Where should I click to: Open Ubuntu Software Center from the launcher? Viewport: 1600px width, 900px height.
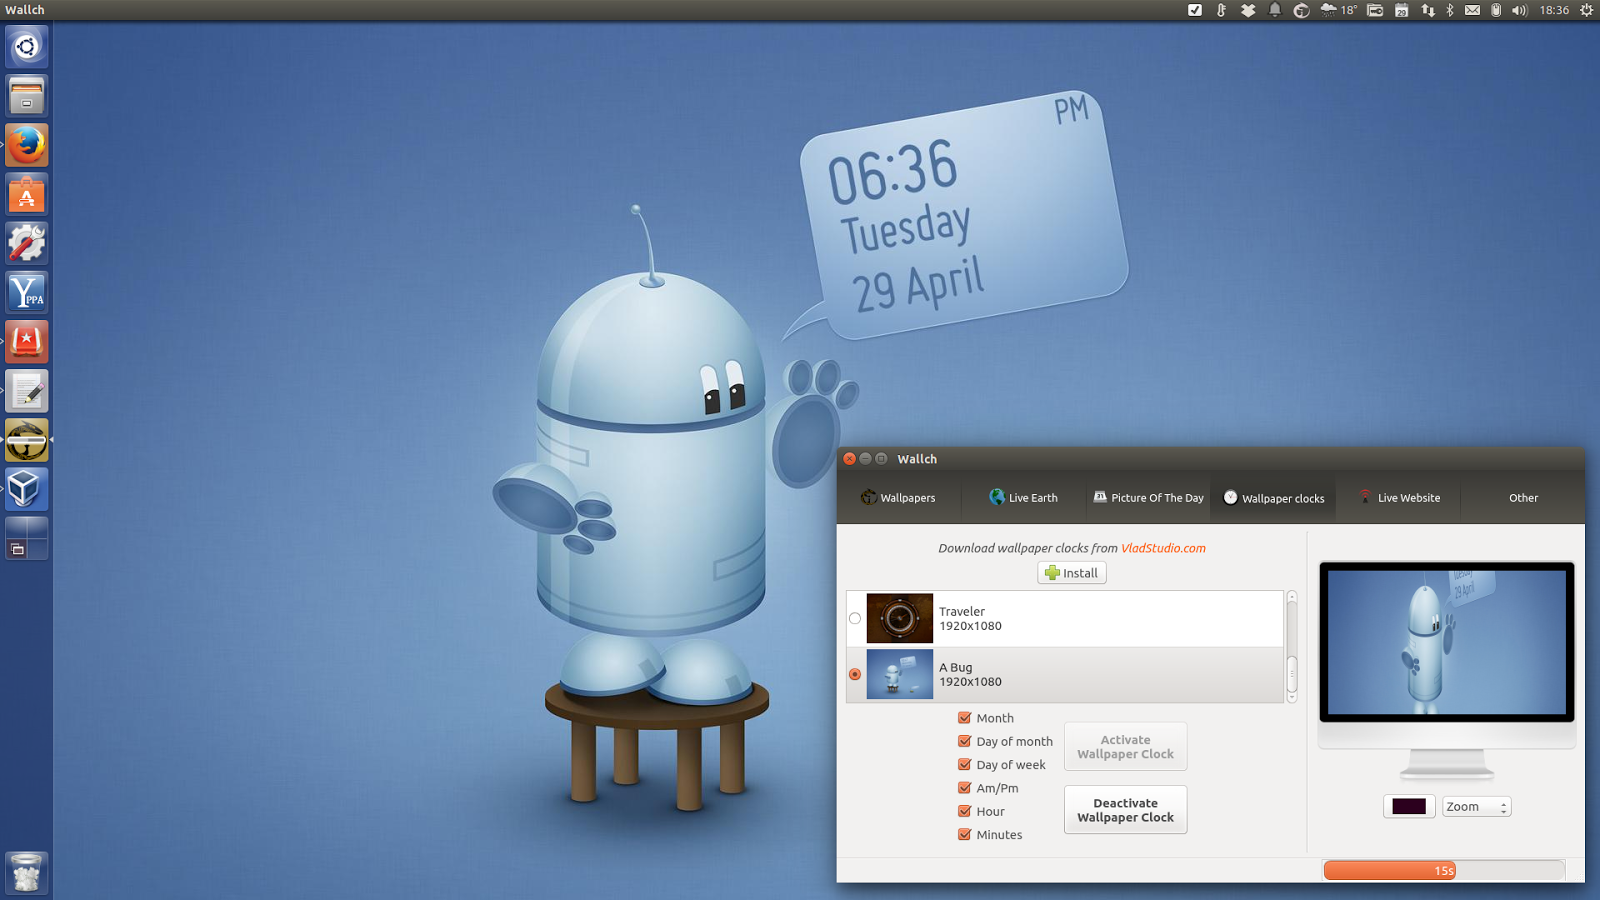click(x=26, y=194)
